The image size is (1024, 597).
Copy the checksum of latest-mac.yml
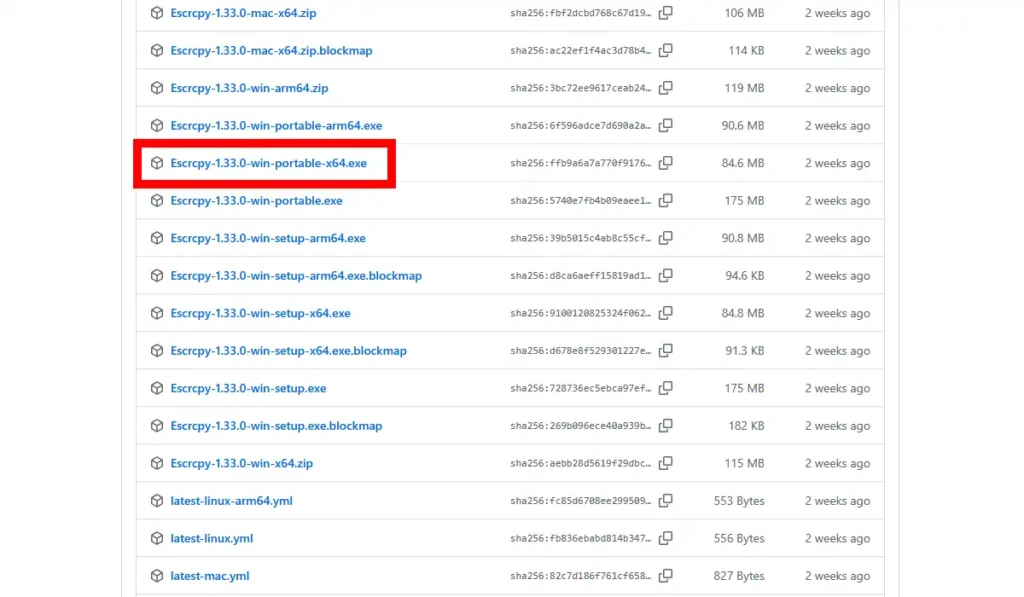pos(665,576)
